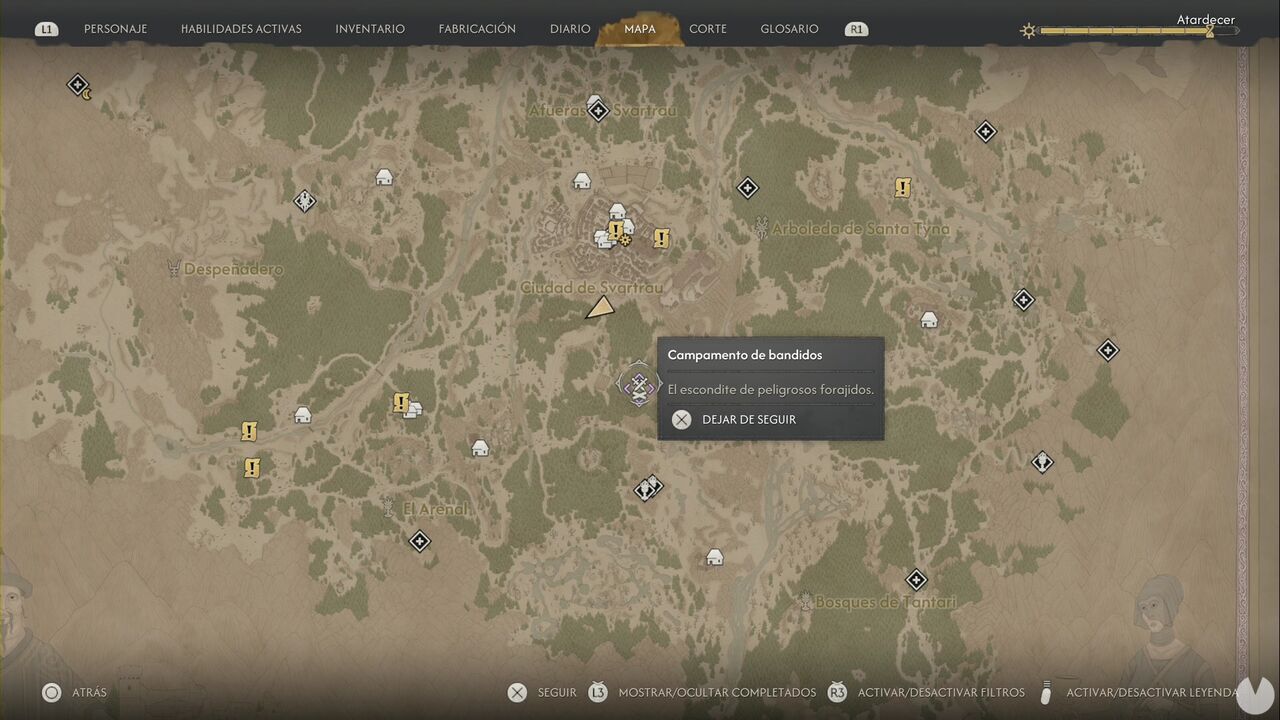Toggle ACTIVAR/DESACTIVAR FILTROS
This screenshot has width=1280, height=720.
pyautogui.click(x=940, y=692)
